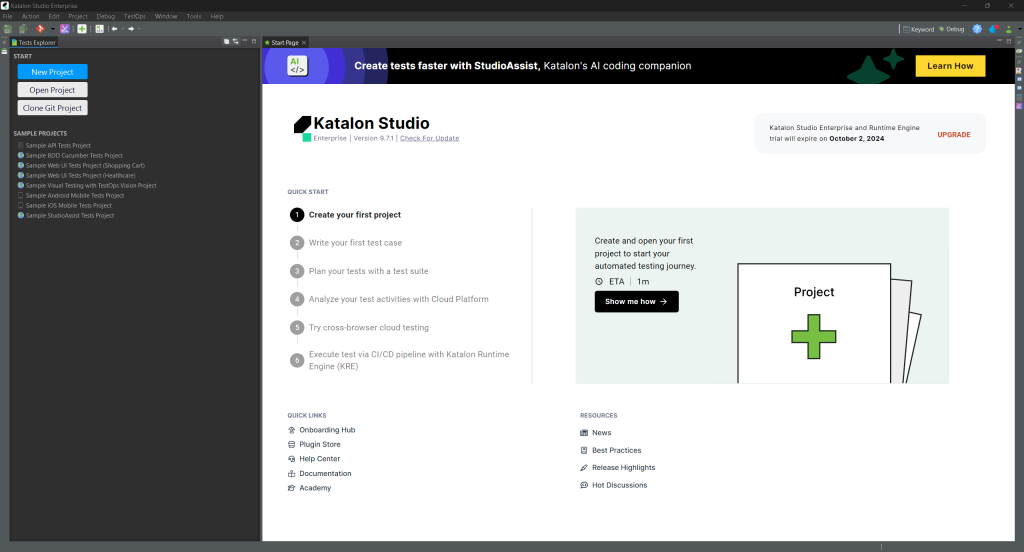The image size is (1024, 552).
Task: Open the Documentation quick link
Action: pos(319,474)
